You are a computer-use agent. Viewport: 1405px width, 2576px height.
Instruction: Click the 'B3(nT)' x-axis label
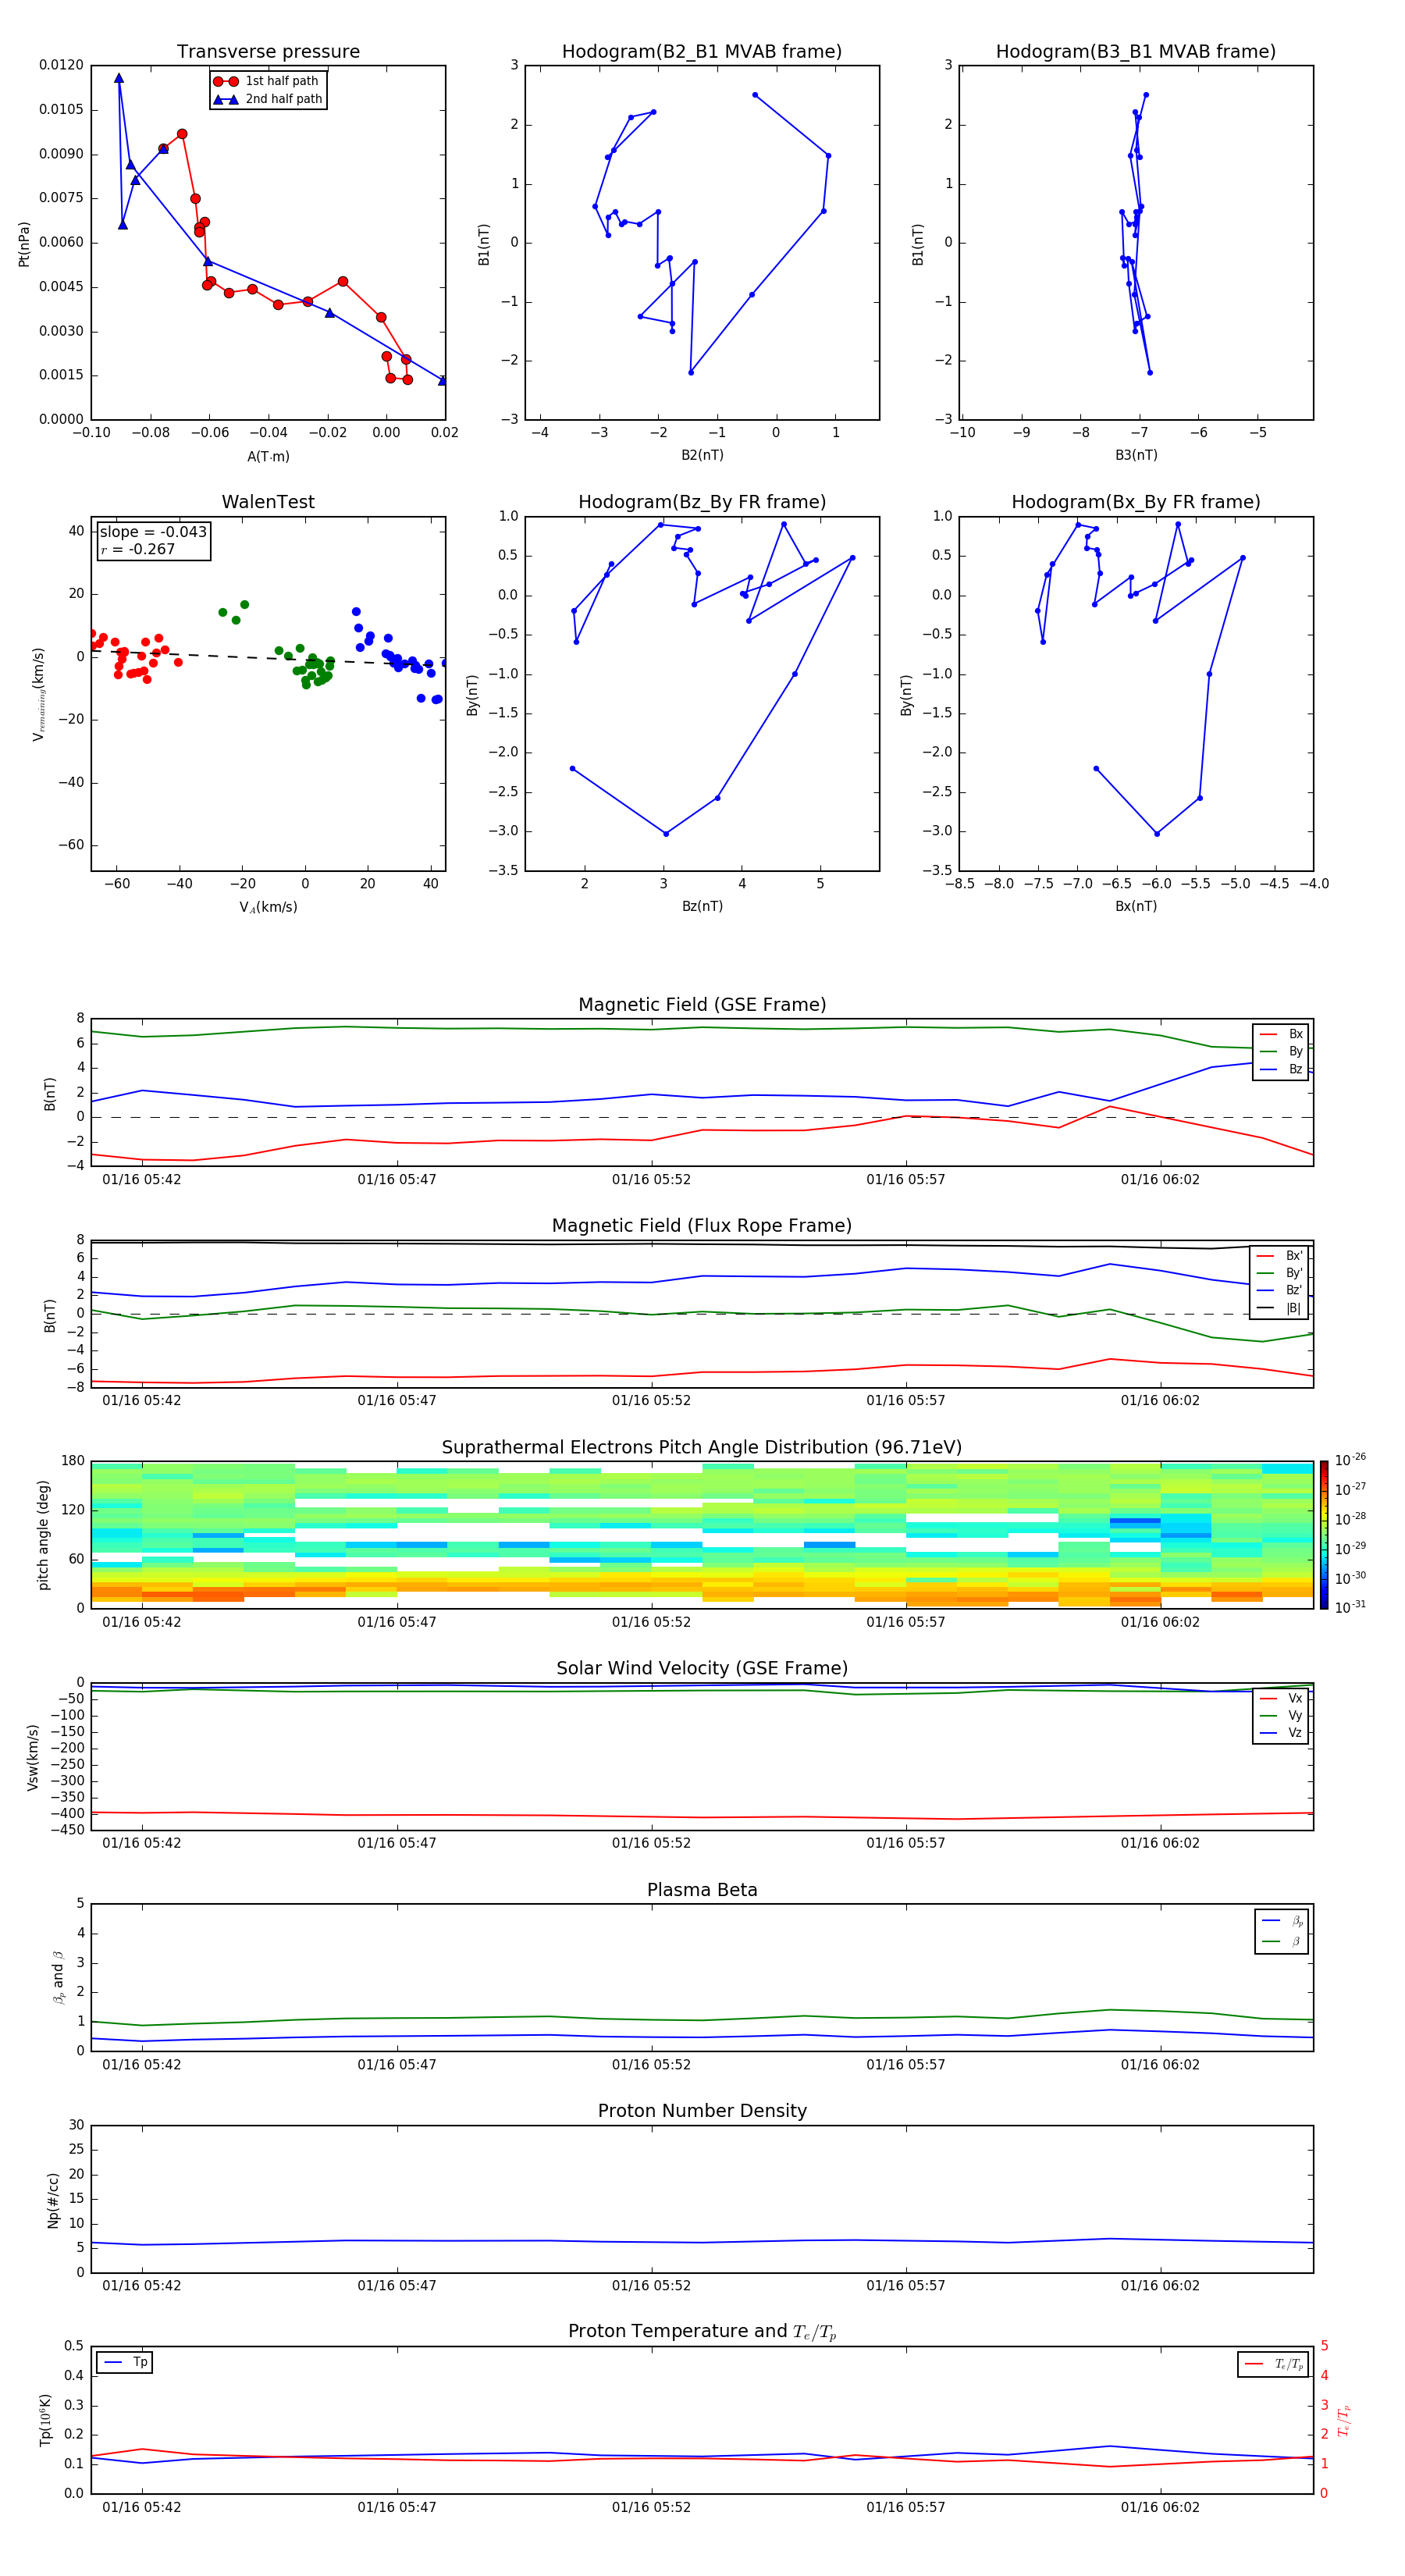tap(1136, 455)
